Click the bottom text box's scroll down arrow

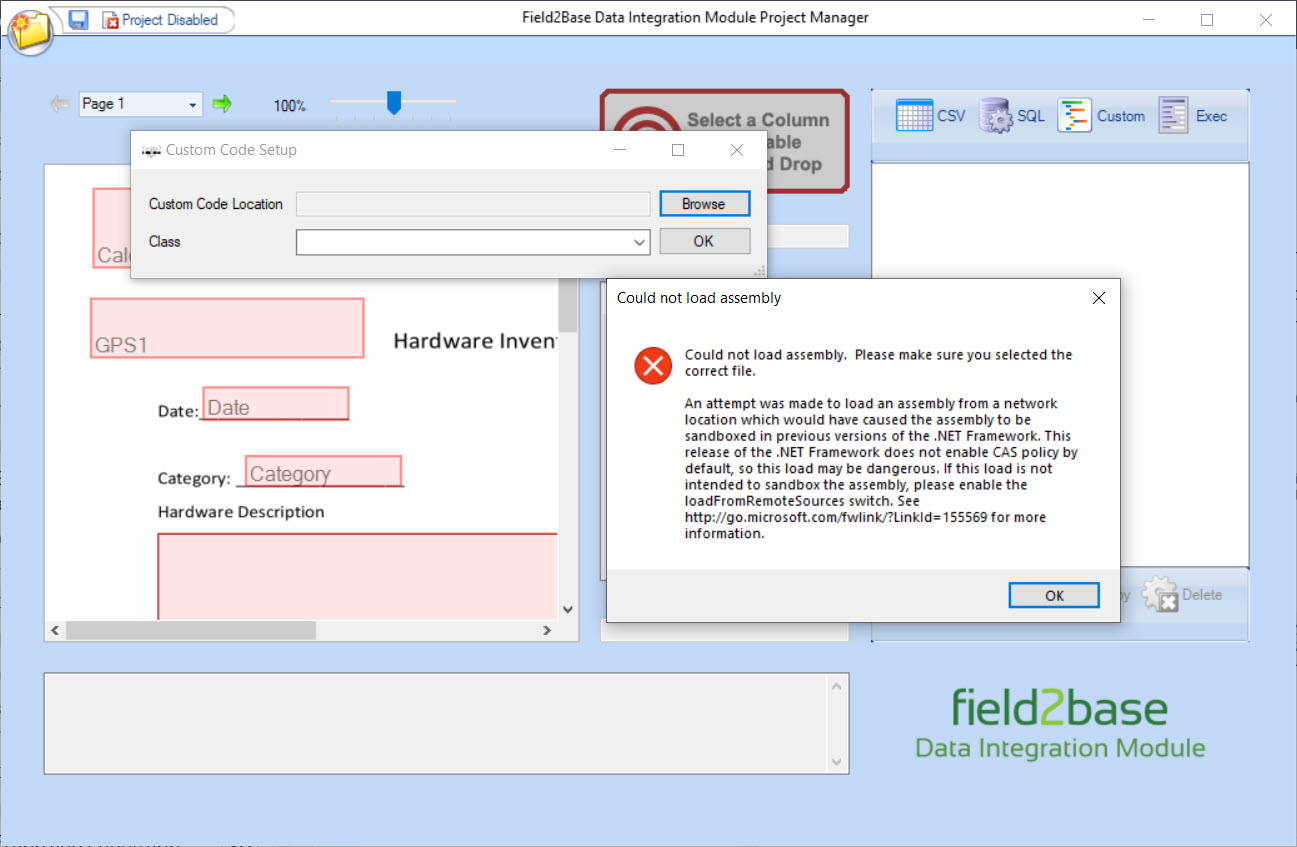click(838, 762)
